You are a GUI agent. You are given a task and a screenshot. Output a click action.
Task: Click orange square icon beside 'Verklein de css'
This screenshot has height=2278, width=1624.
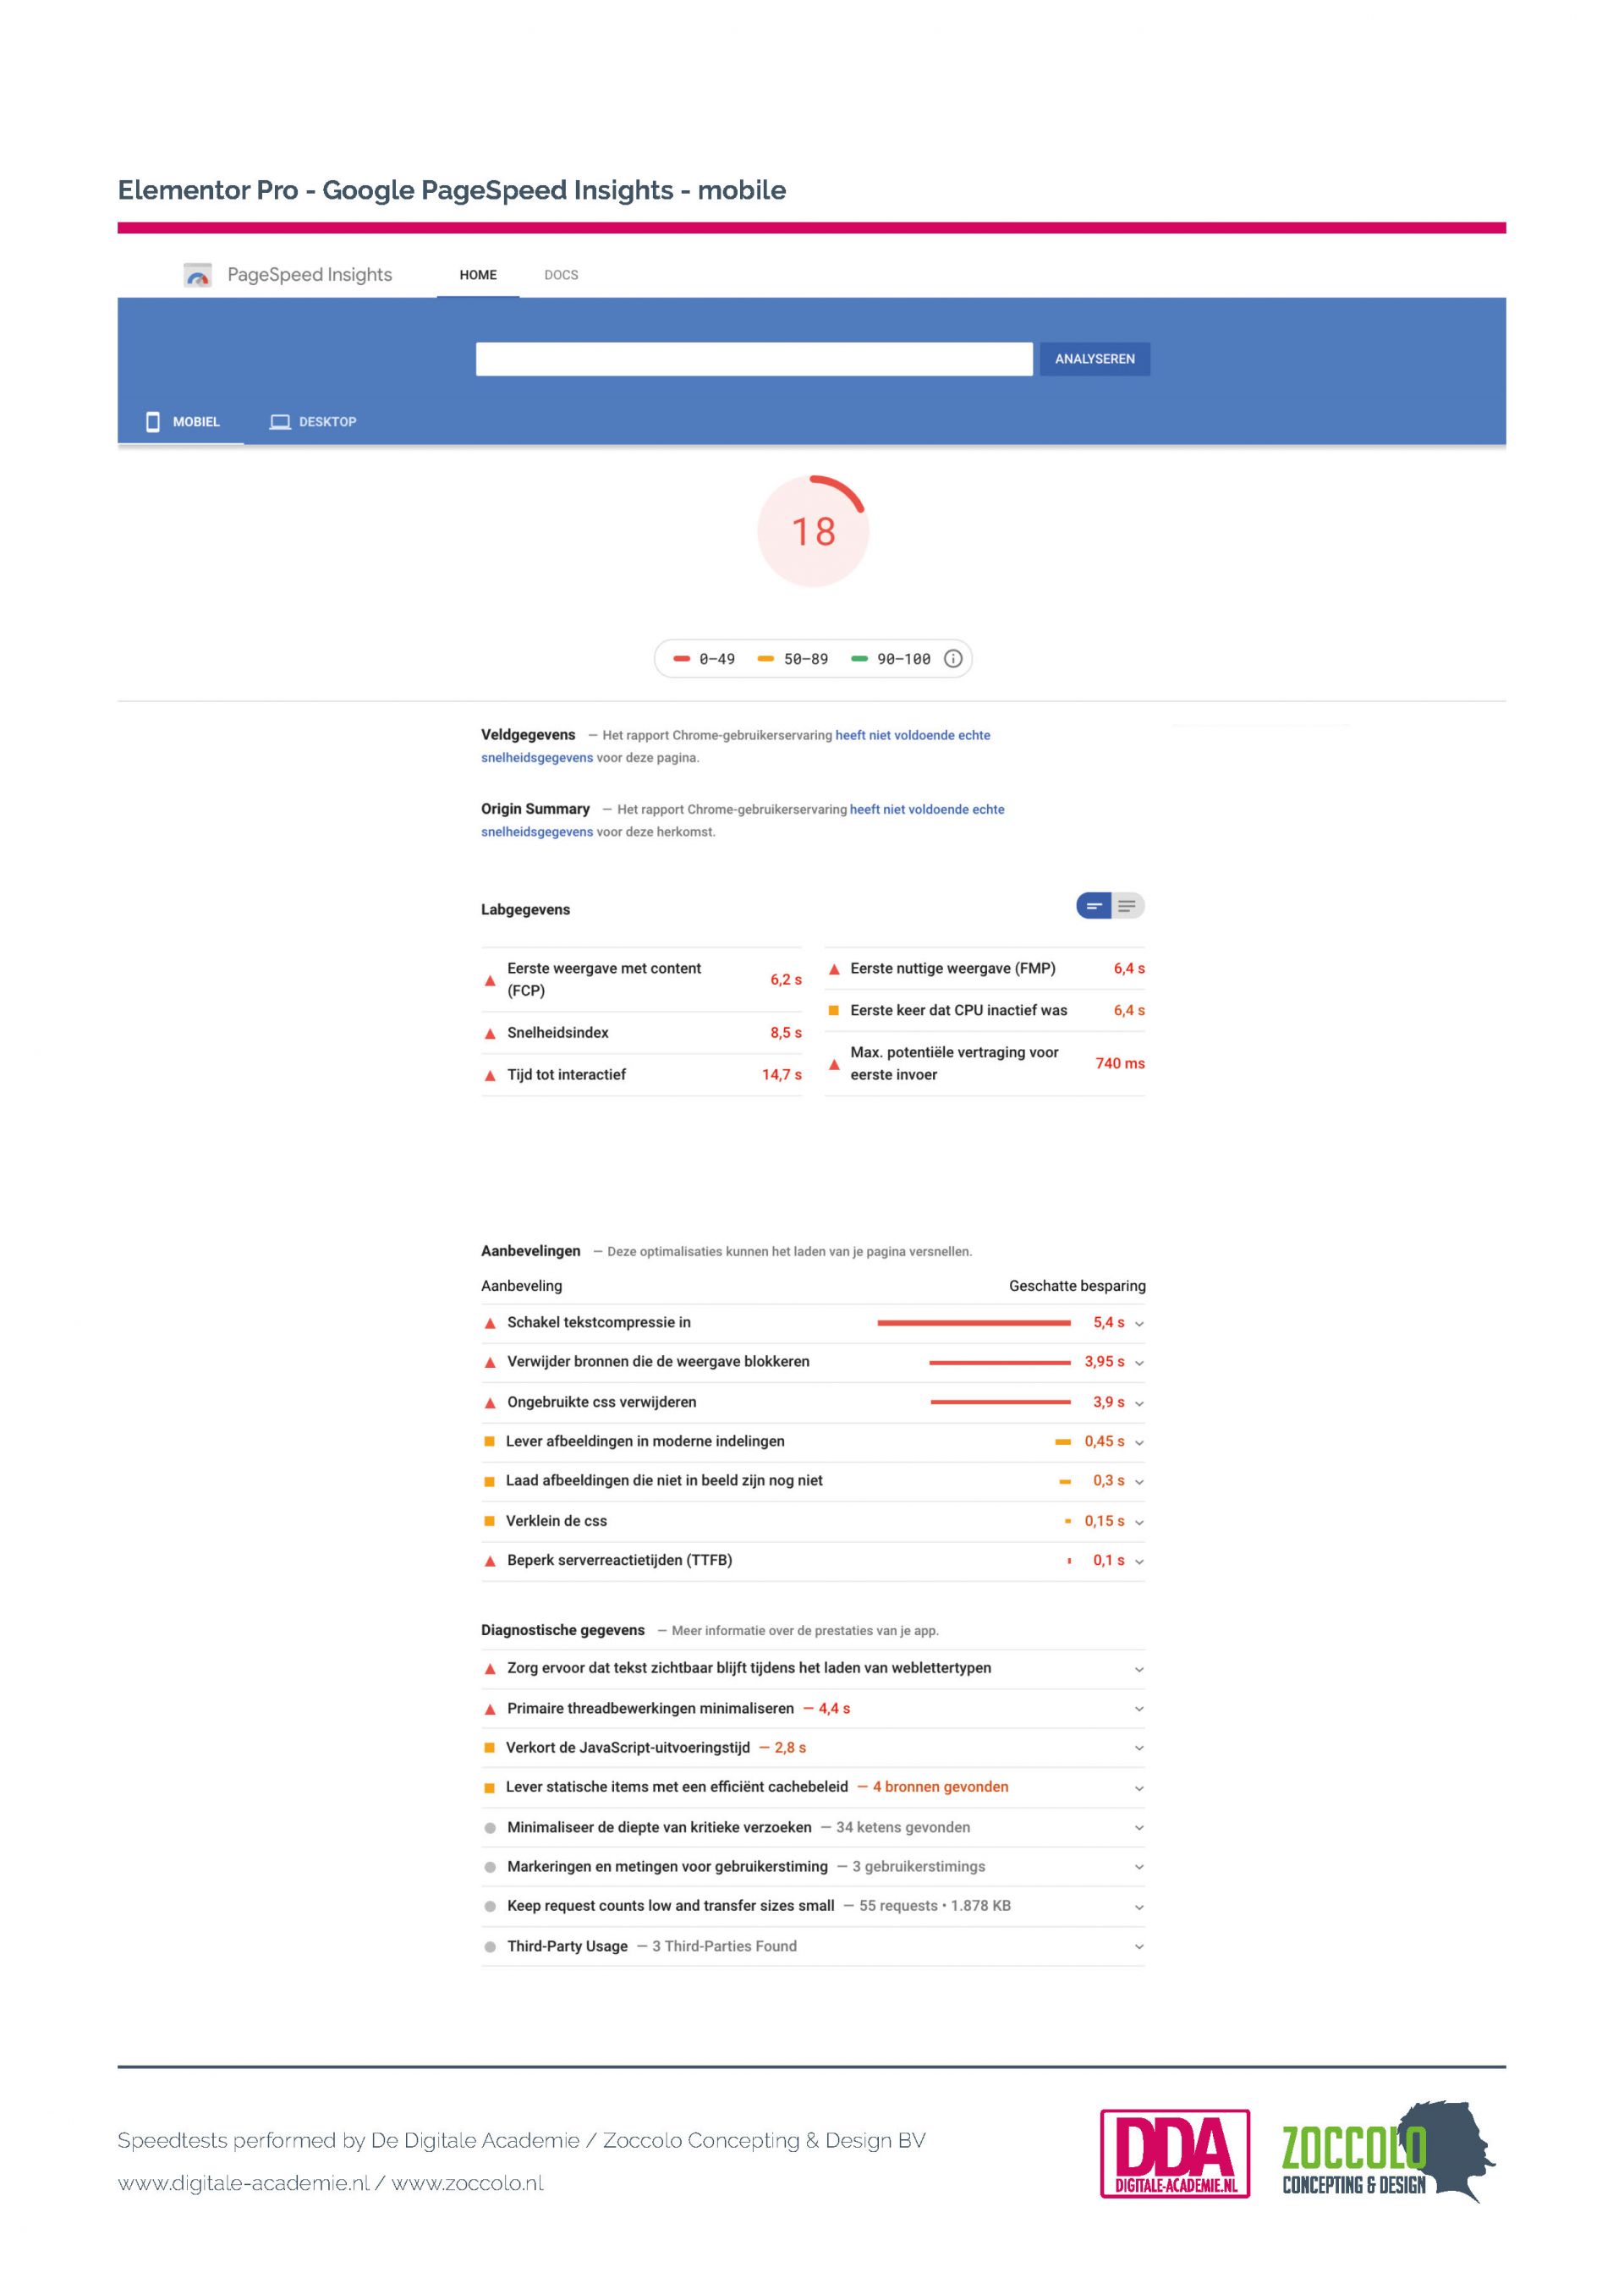489,1521
